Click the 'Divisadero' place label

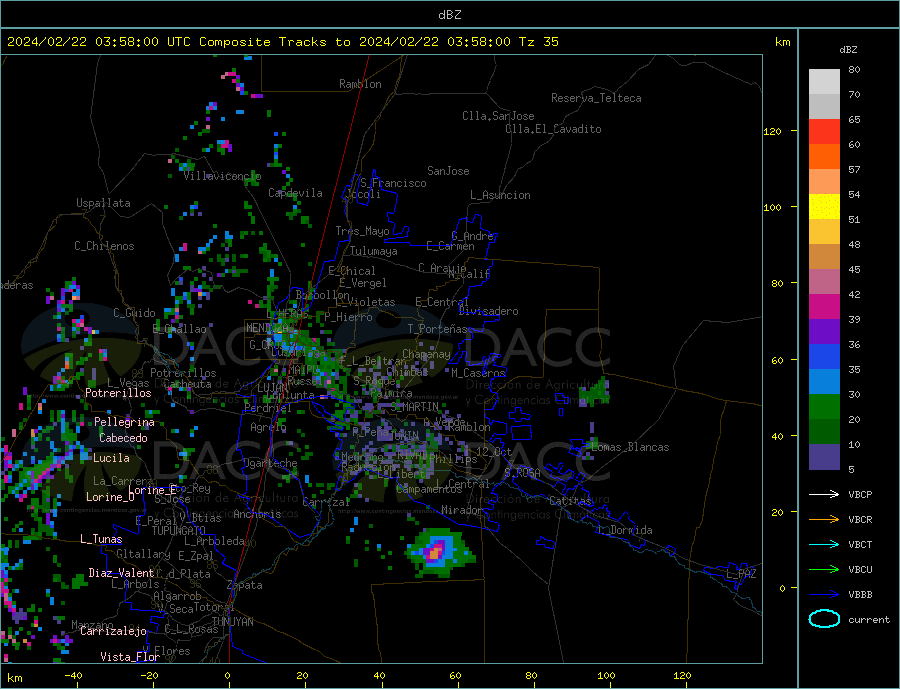488,311
